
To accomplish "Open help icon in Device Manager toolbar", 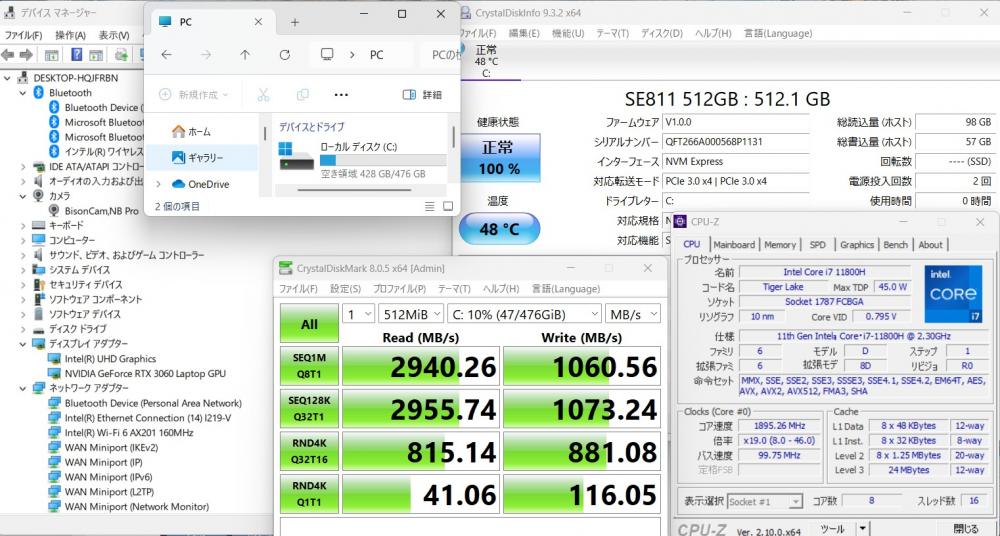I will pyautogui.click(x=77, y=55).
